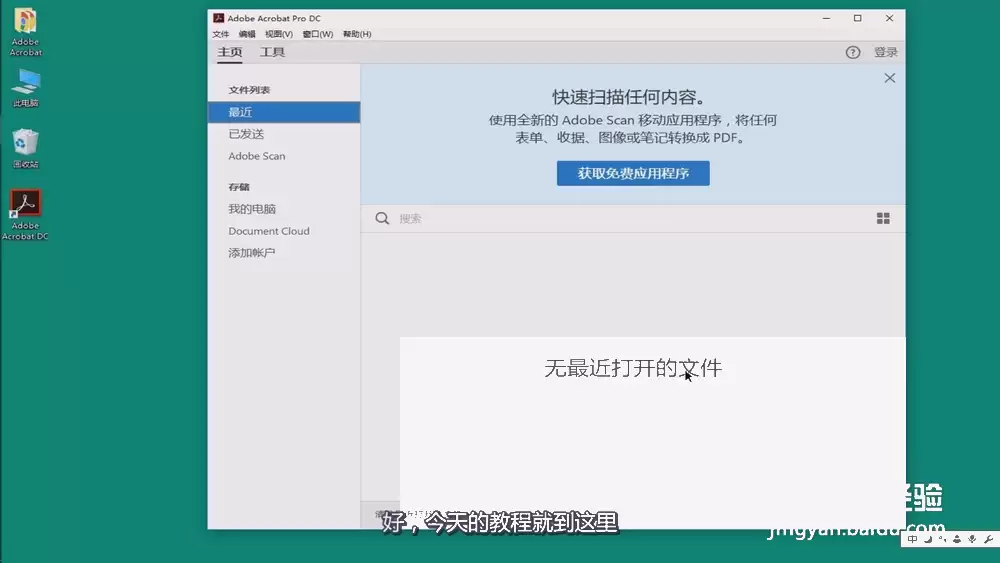Open the 窗口(W) menu
This screenshot has width=1000, height=563.
tap(318, 34)
